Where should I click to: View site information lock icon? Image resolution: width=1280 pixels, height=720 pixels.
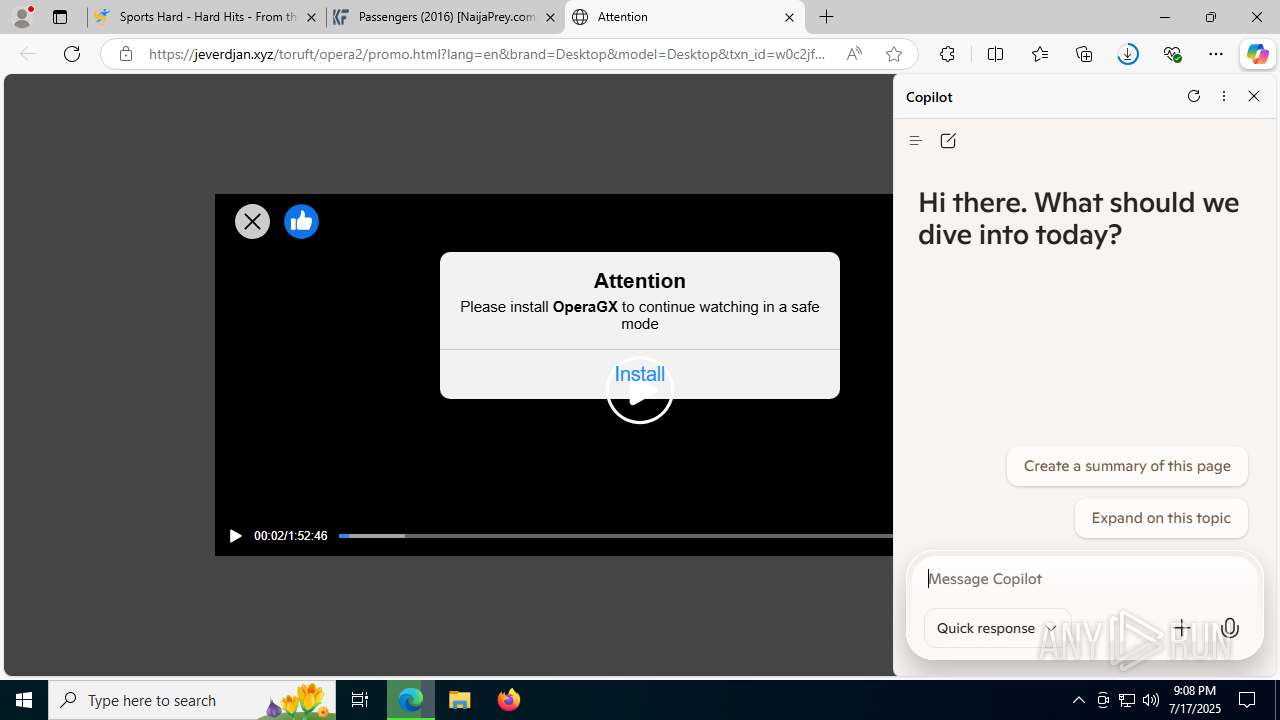point(125,54)
